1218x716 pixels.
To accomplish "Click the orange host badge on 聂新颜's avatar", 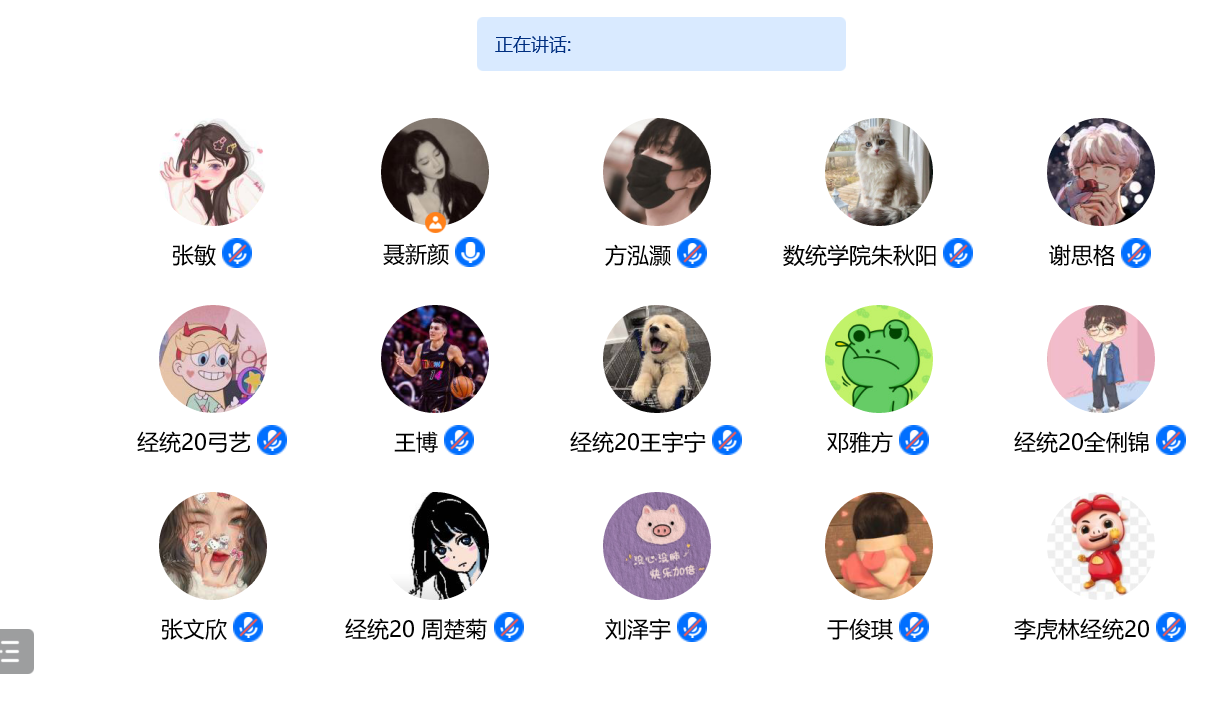I will tap(435, 222).
